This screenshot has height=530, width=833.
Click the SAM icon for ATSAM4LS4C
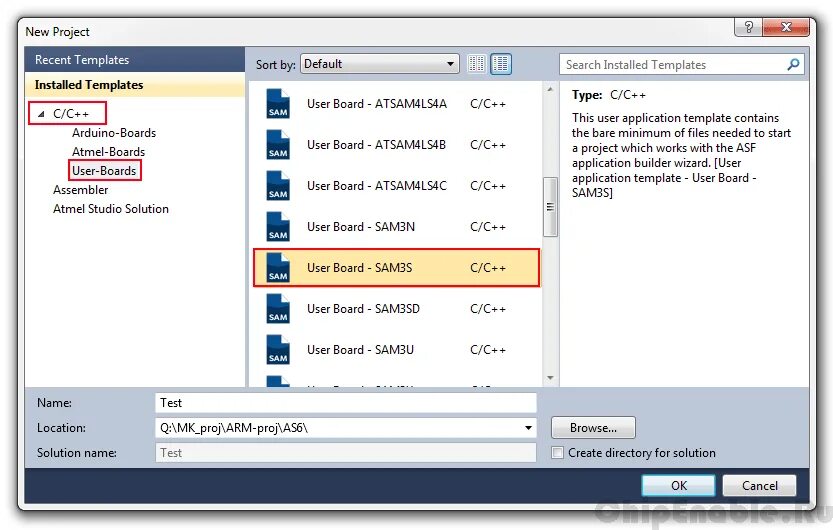click(x=278, y=185)
